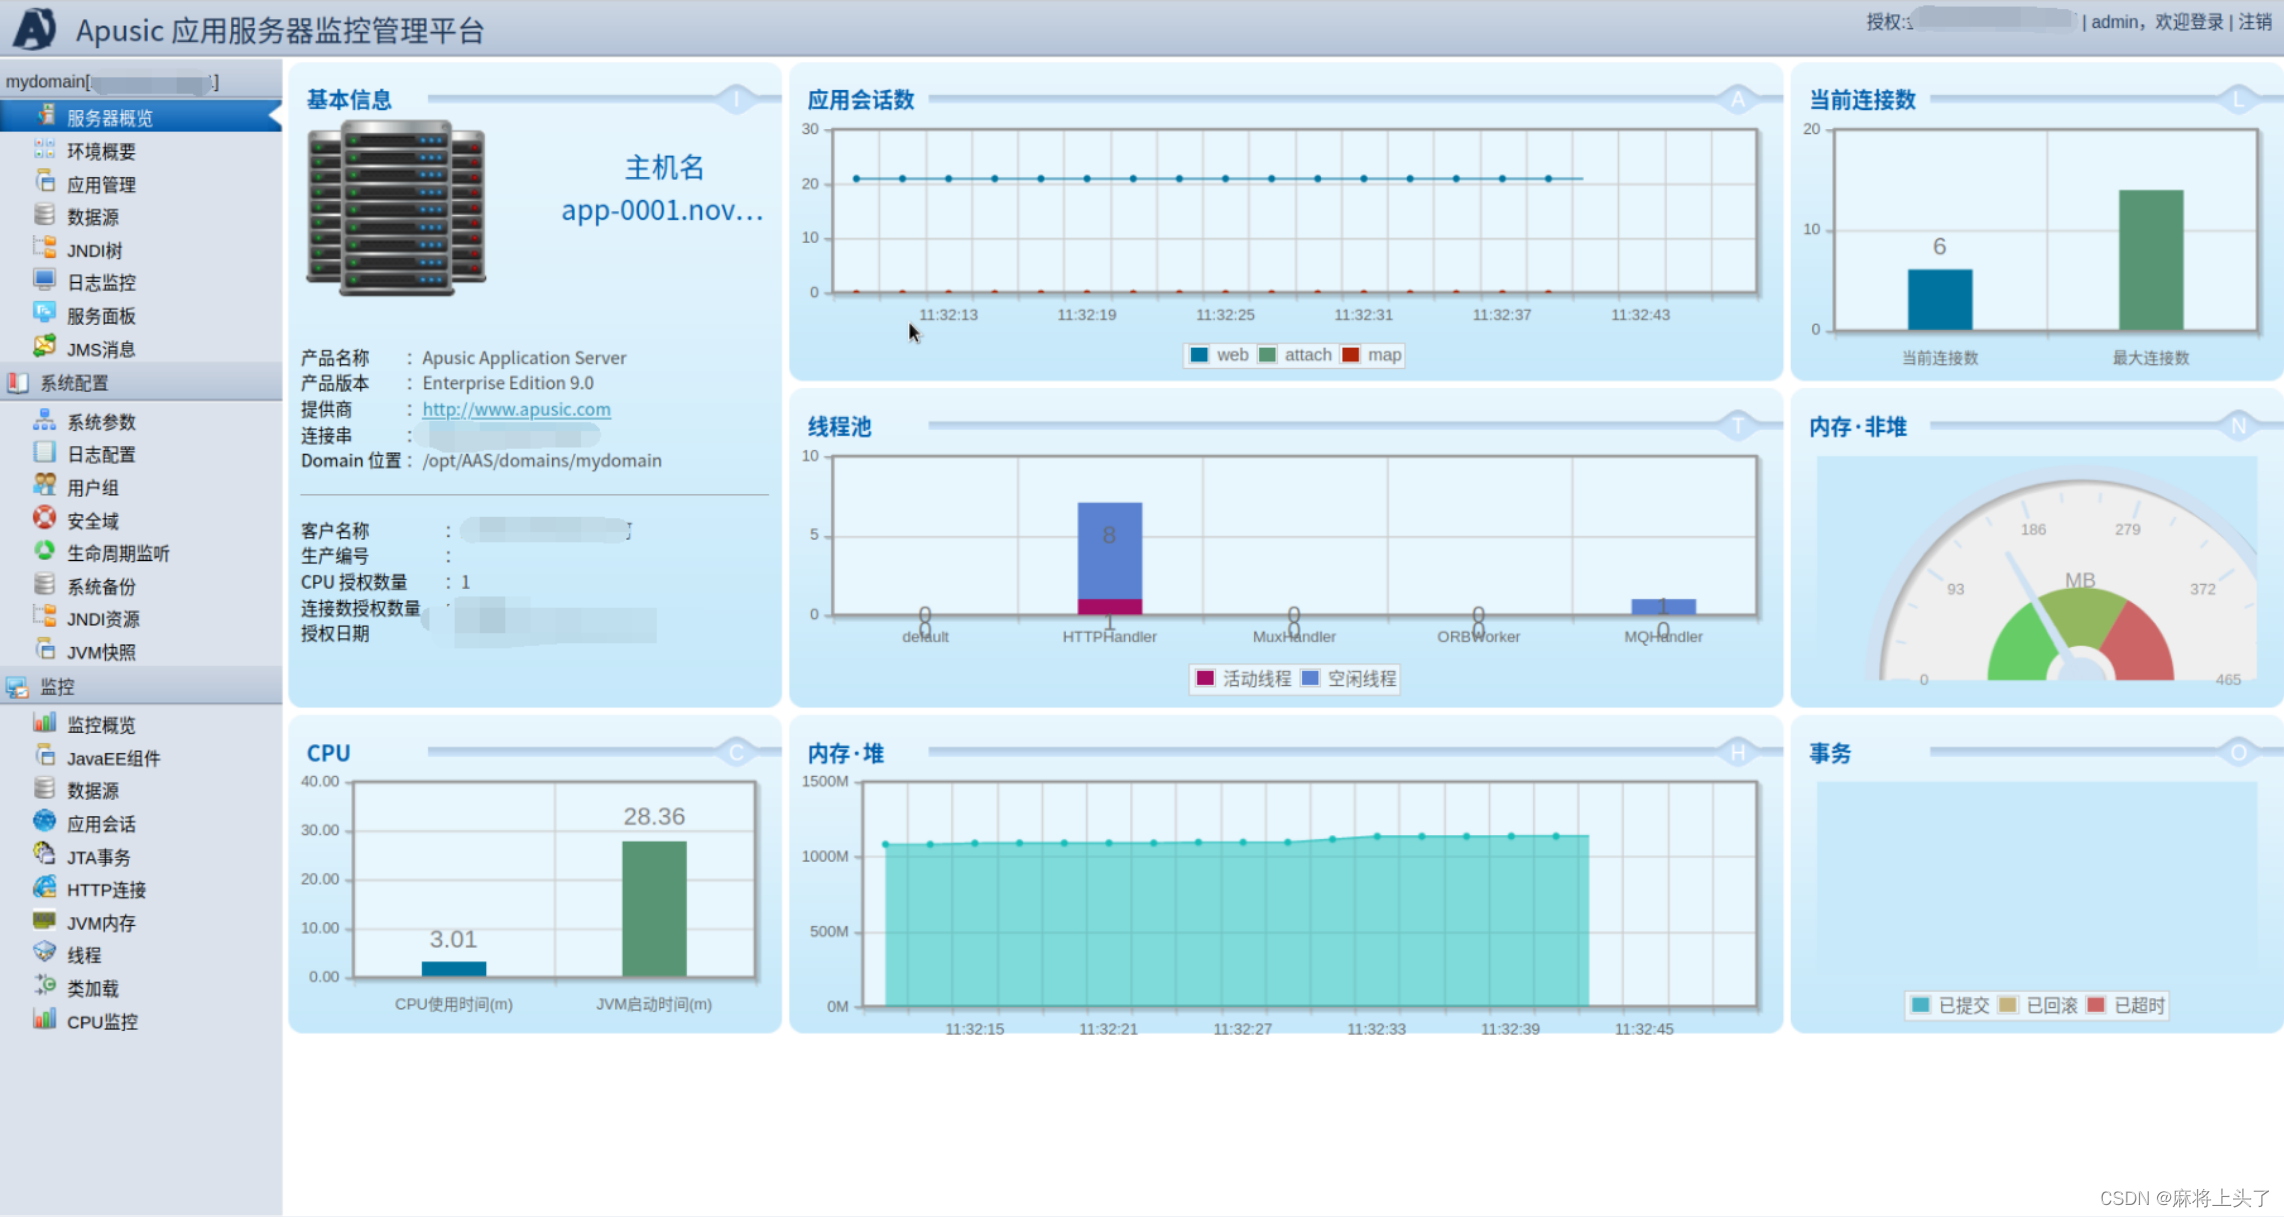Click 注销 to log out
Image resolution: width=2284 pixels, height=1217 pixels.
[x=2254, y=22]
